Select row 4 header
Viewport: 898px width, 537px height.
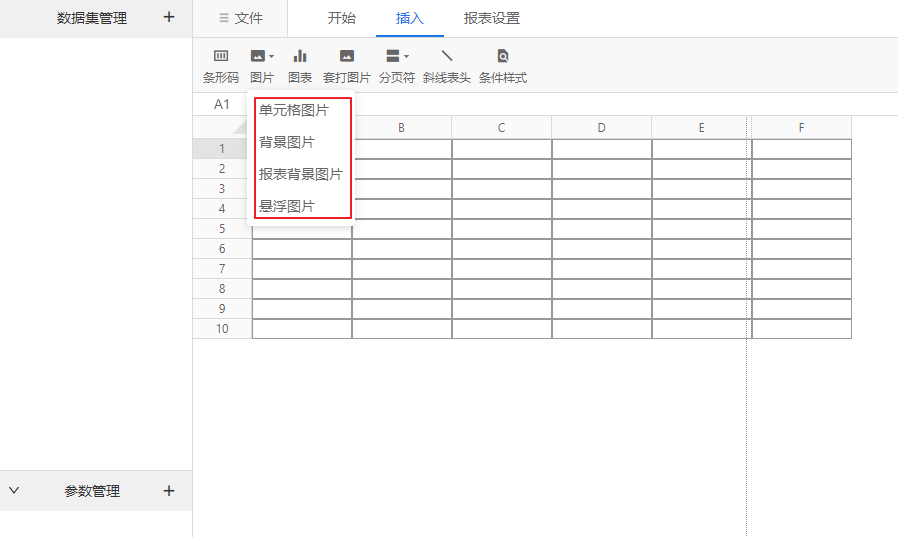click(x=222, y=209)
